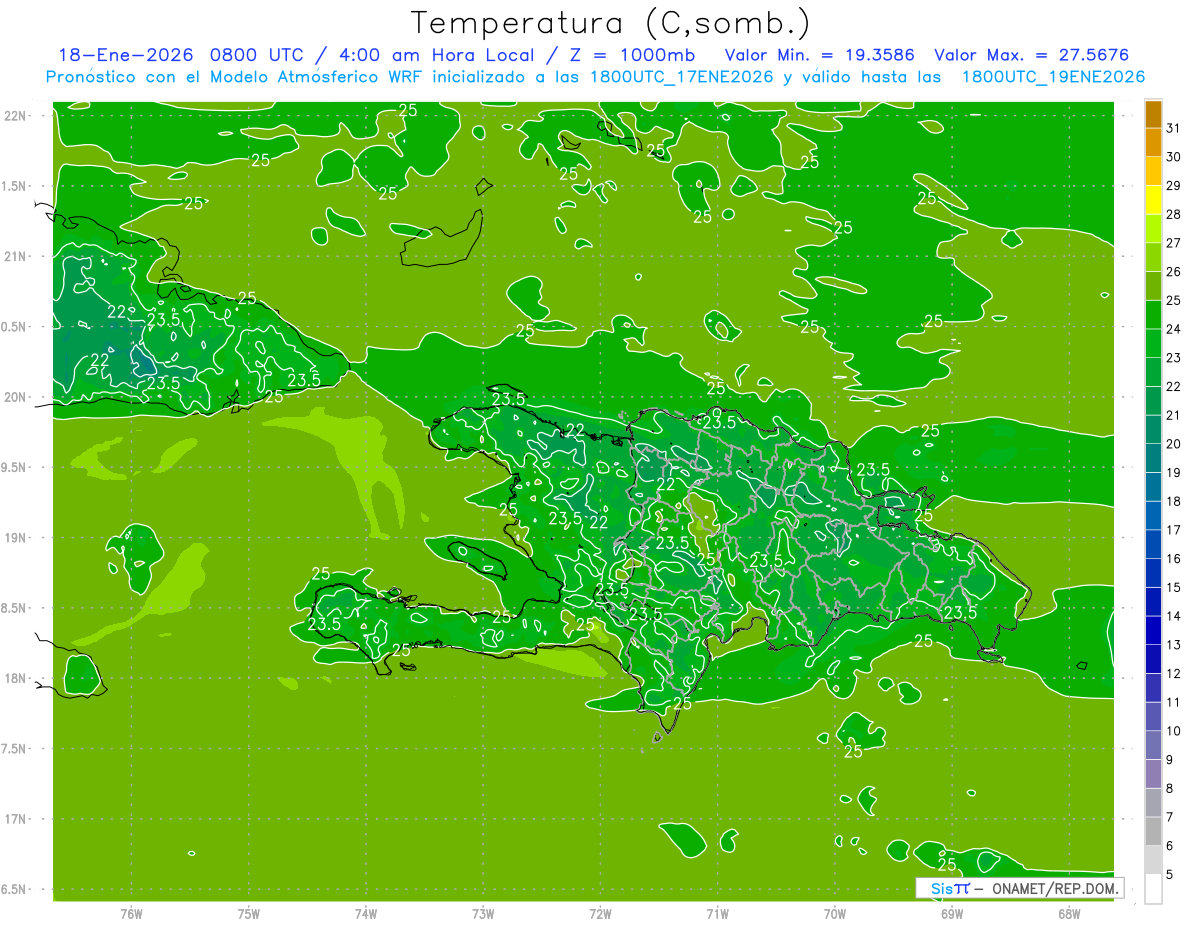Image resolution: width=1200 pixels, height=927 pixels.
Task: Click the '9' value on the color bar
Action: [1171, 760]
